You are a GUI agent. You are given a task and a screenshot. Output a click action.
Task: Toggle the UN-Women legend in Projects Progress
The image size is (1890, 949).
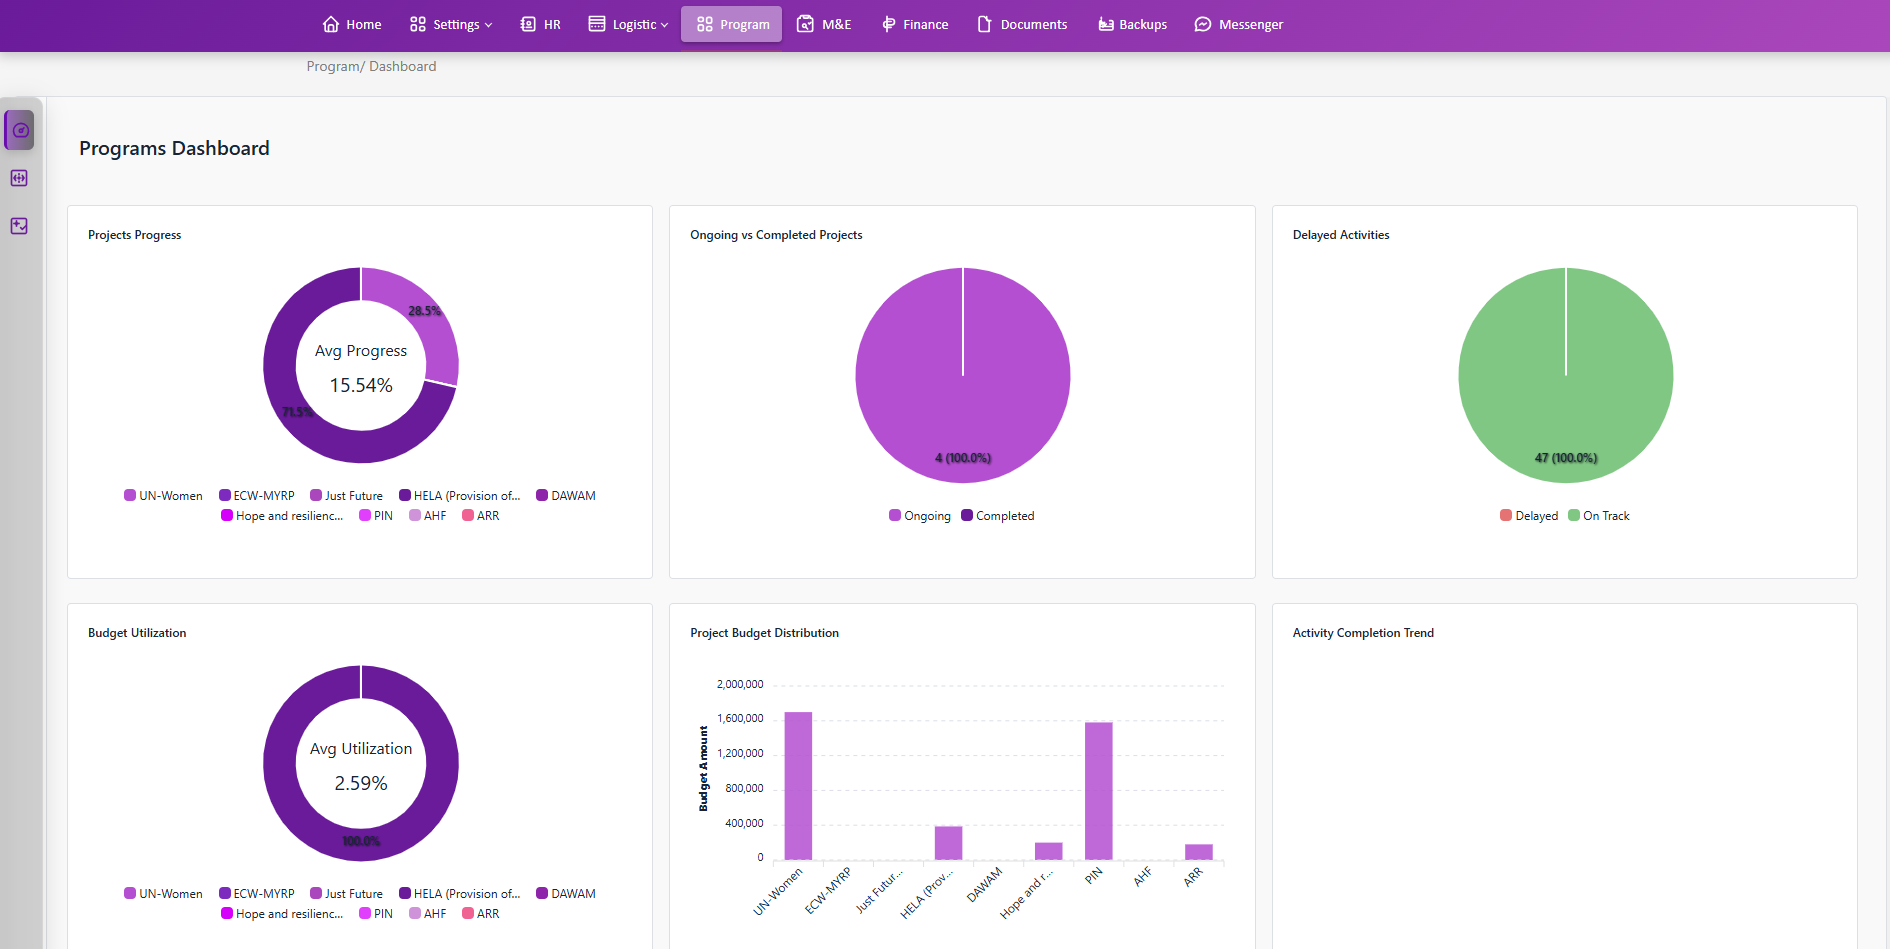pyautogui.click(x=163, y=495)
